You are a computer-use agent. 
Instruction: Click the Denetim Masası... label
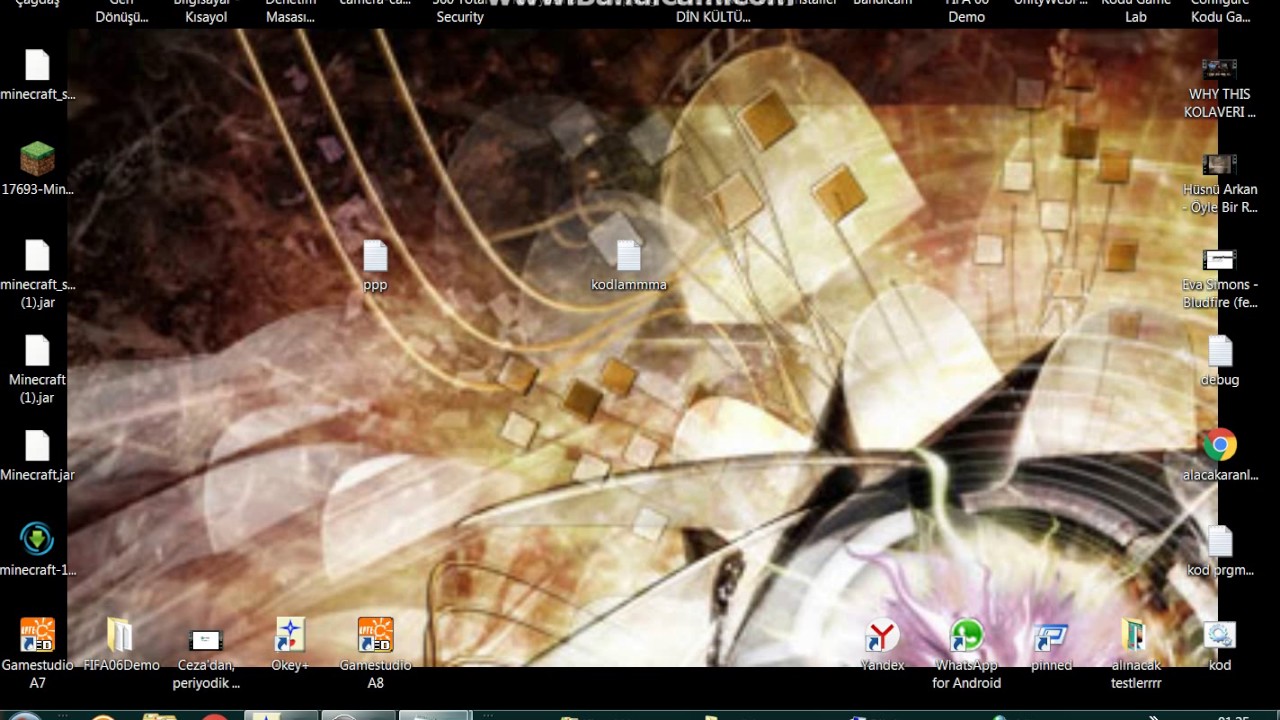tap(290, 9)
